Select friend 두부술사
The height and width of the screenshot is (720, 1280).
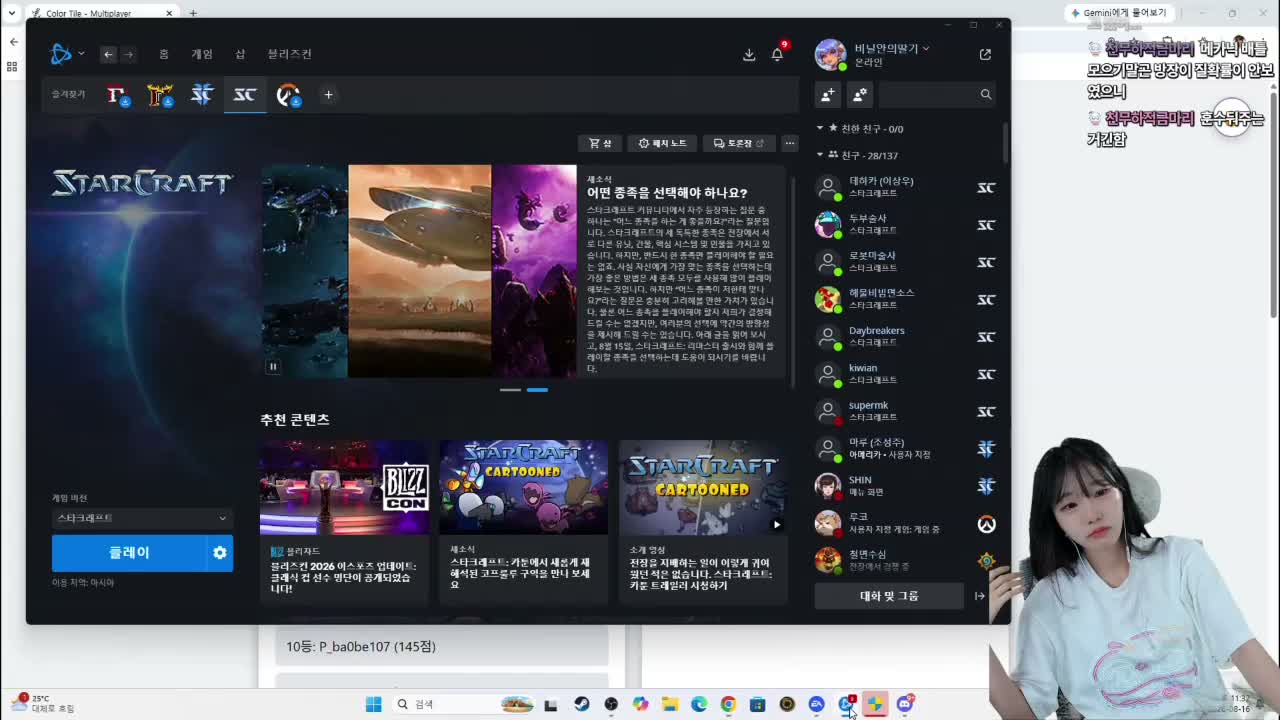pyautogui.click(x=905, y=224)
